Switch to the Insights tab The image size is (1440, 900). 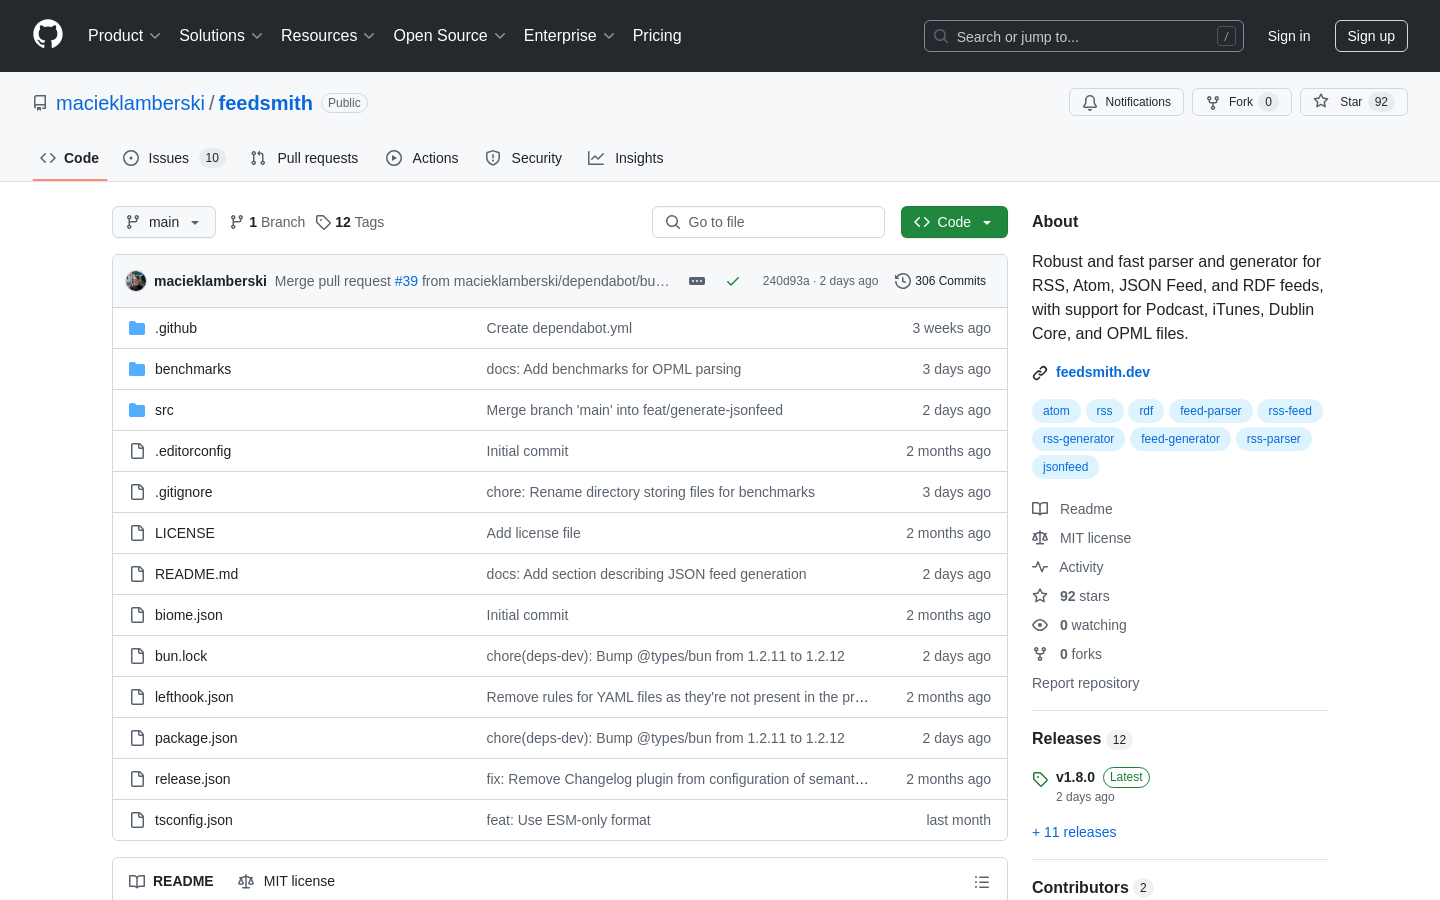coord(626,158)
